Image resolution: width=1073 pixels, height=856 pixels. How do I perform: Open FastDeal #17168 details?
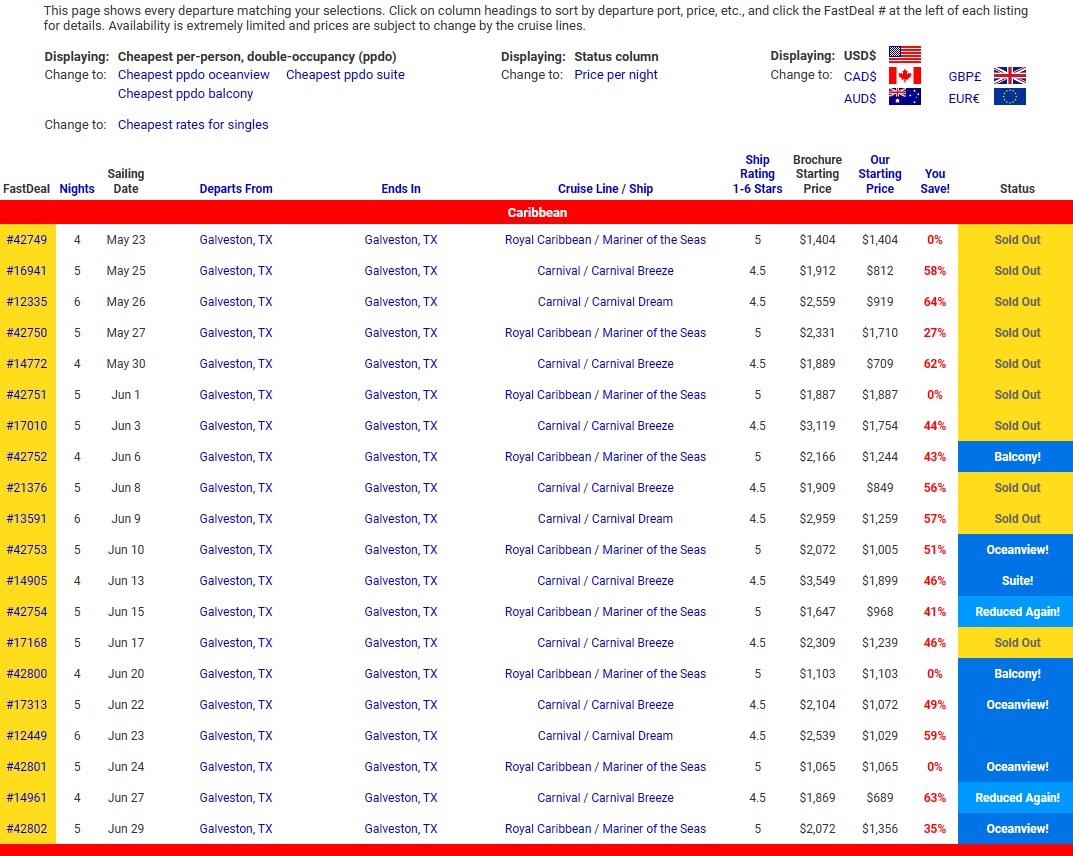tap(27, 643)
